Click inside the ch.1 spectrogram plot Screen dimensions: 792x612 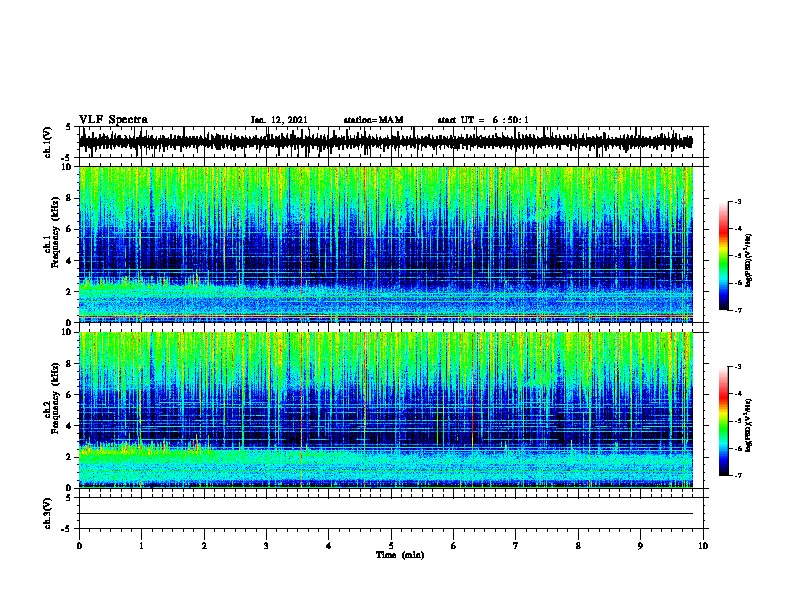386,244
